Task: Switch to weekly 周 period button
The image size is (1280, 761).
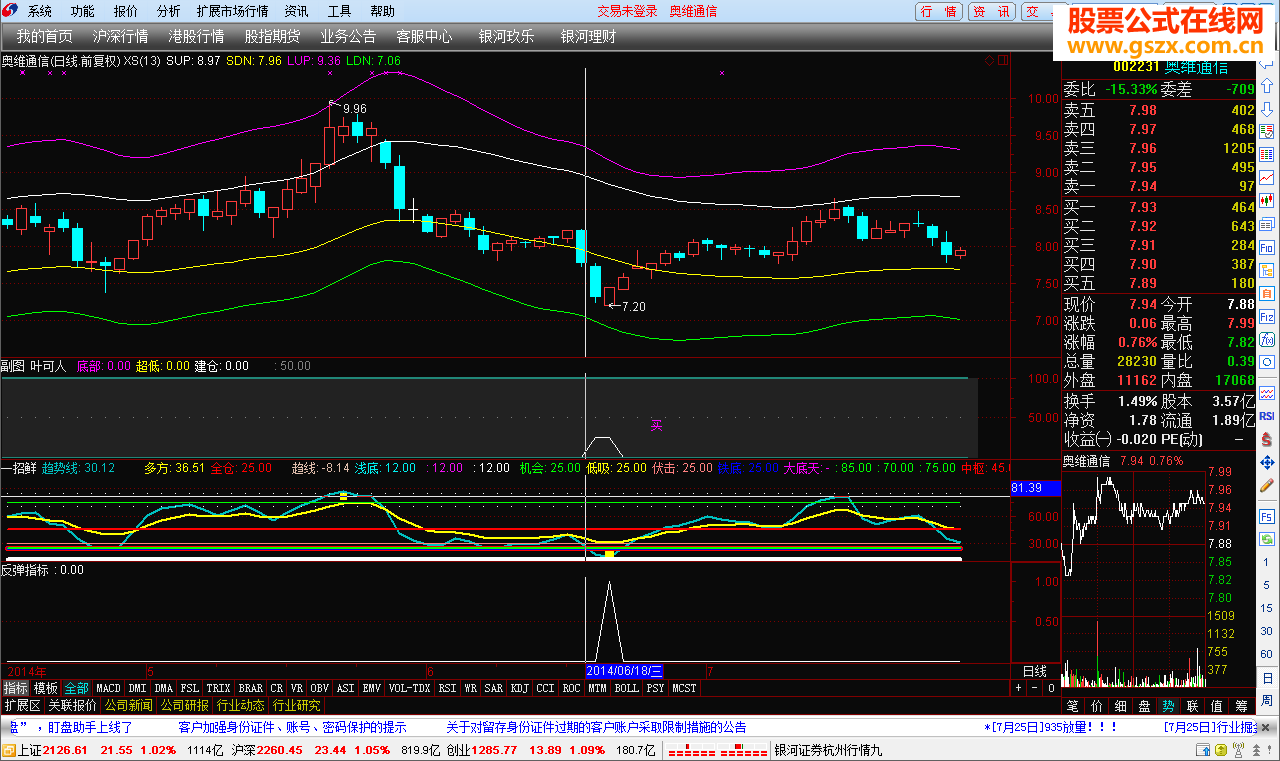Action: [x=1266, y=700]
